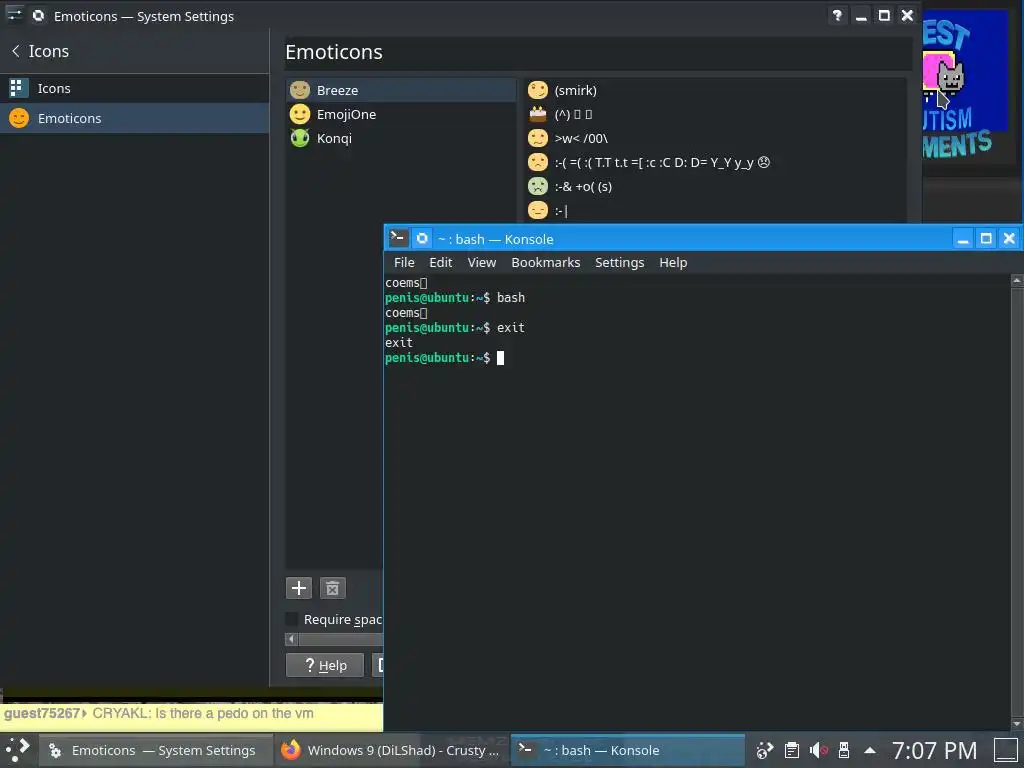Go back via the Icons header arrow

[x=16, y=51]
